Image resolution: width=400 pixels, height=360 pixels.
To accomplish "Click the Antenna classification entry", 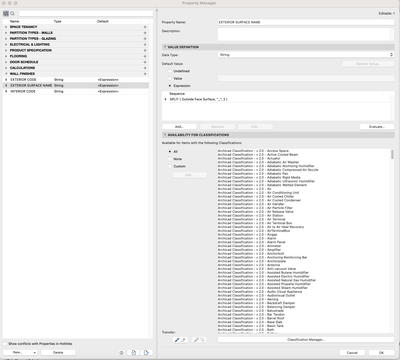I will tap(249, 265).
